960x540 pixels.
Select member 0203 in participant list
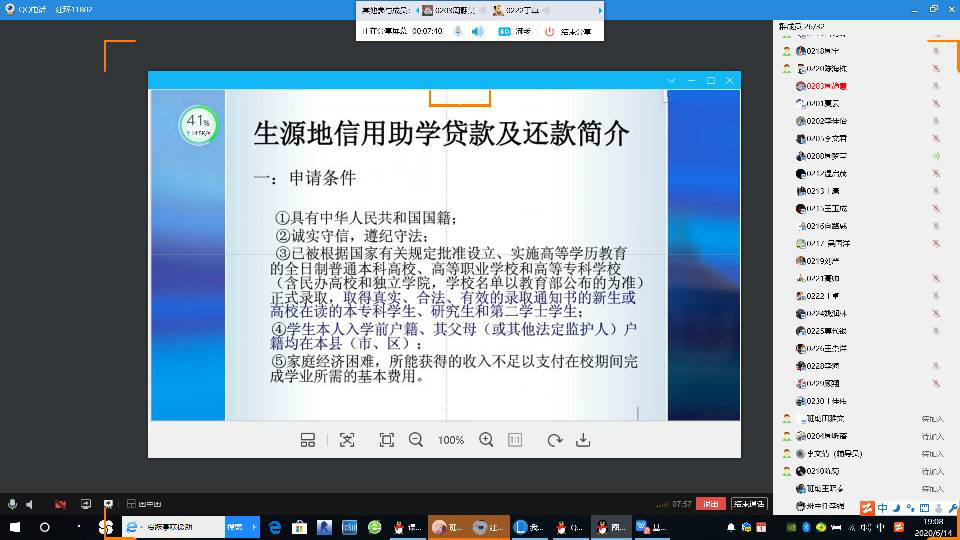coord(825,86)
